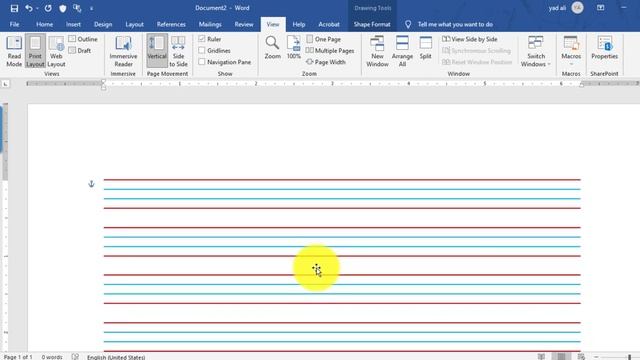Switch to the Insert tab
The height and width of the screenshot is (360, 640).
(73, 24)
